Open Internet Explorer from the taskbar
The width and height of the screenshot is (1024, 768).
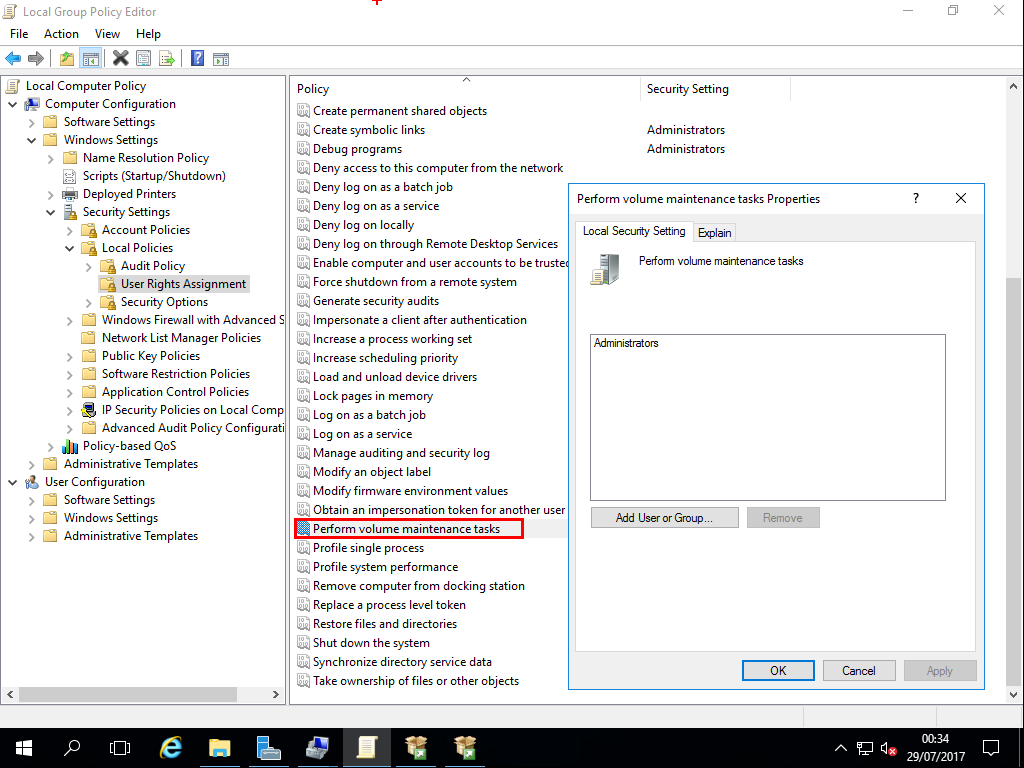(171, 746)
